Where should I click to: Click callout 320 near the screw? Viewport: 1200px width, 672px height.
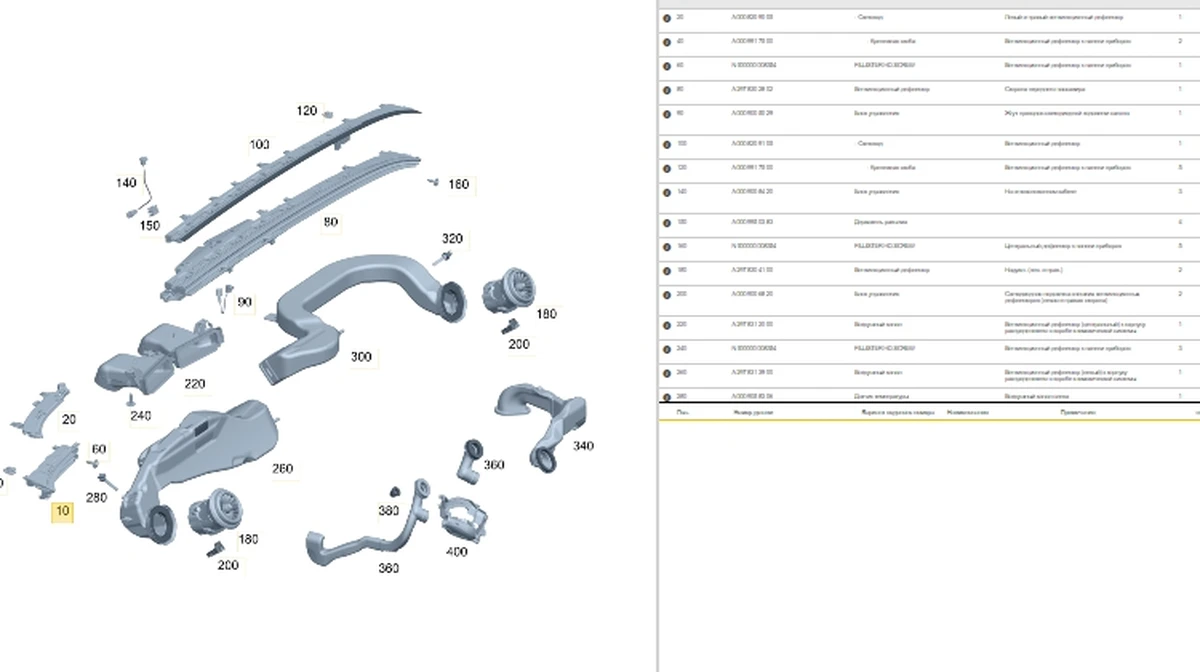(x=453, y=239)
